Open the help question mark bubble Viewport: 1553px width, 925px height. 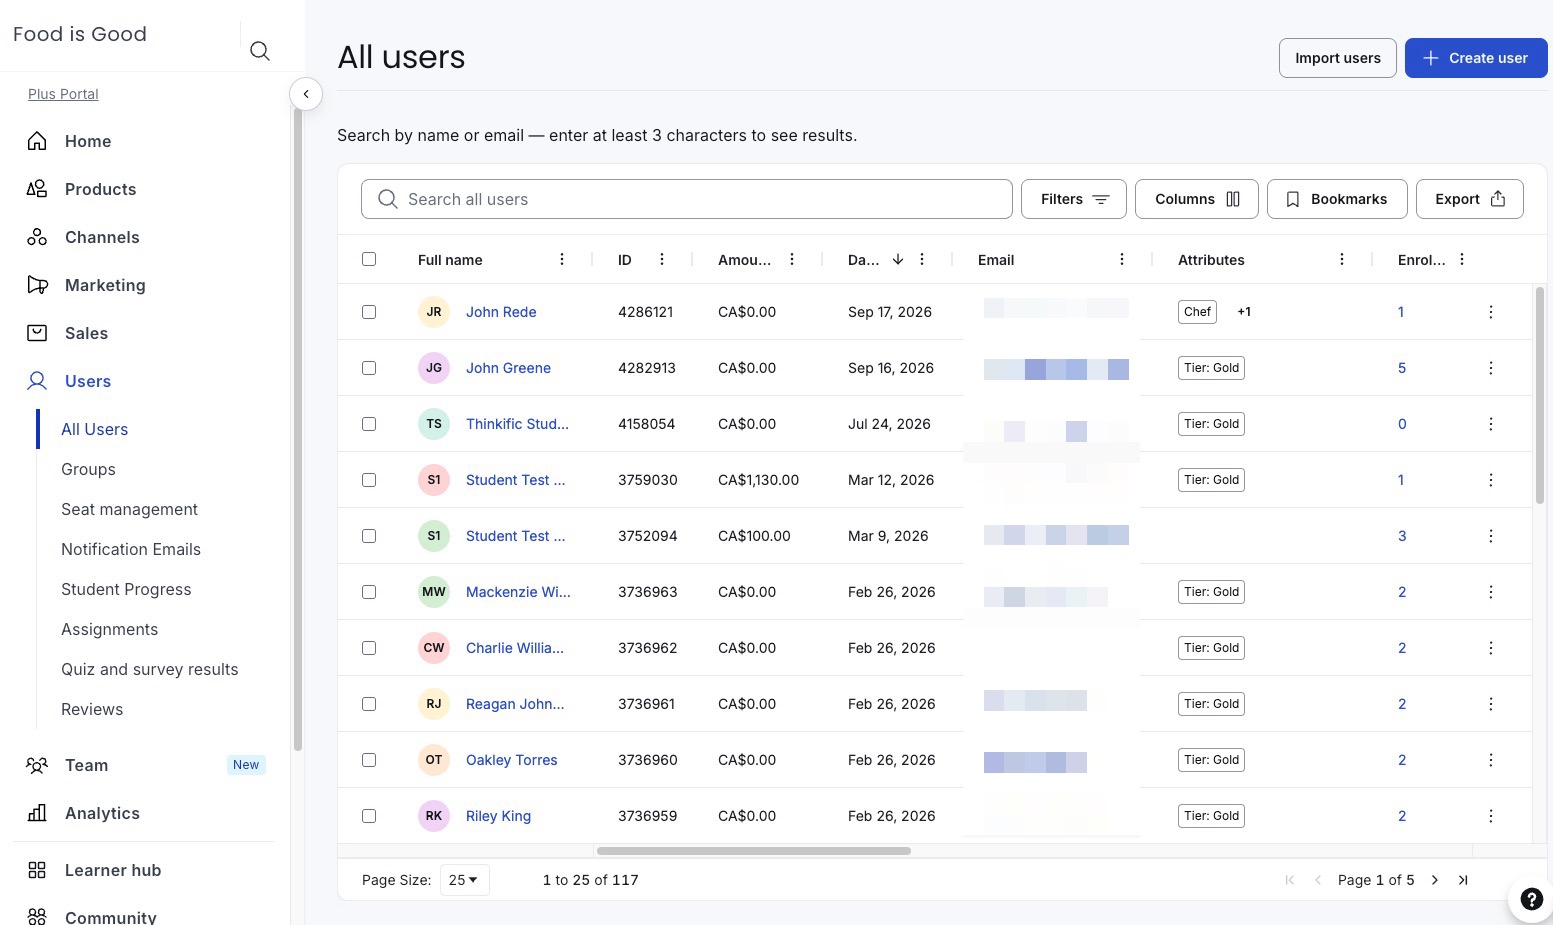coord(1531,899)
